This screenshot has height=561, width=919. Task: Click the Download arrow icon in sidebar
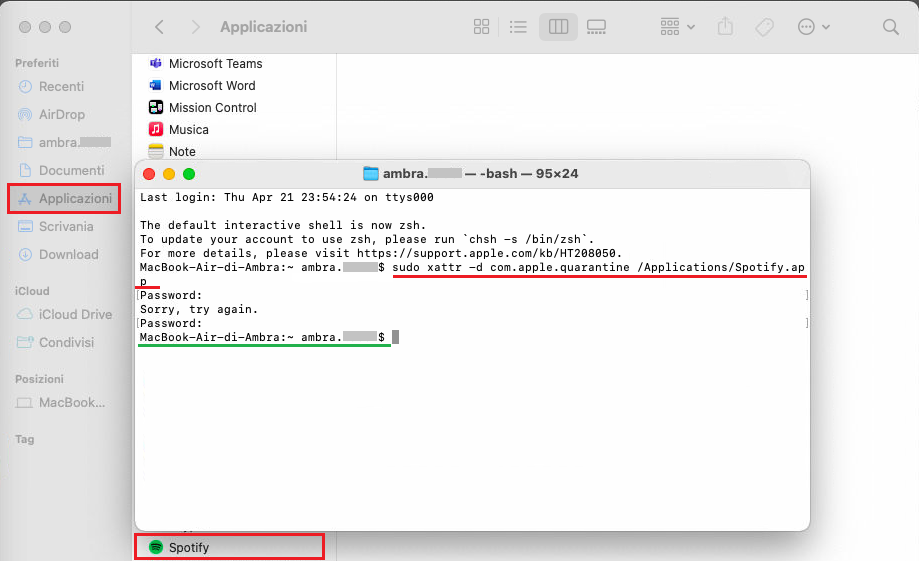[x=25, y=255]
